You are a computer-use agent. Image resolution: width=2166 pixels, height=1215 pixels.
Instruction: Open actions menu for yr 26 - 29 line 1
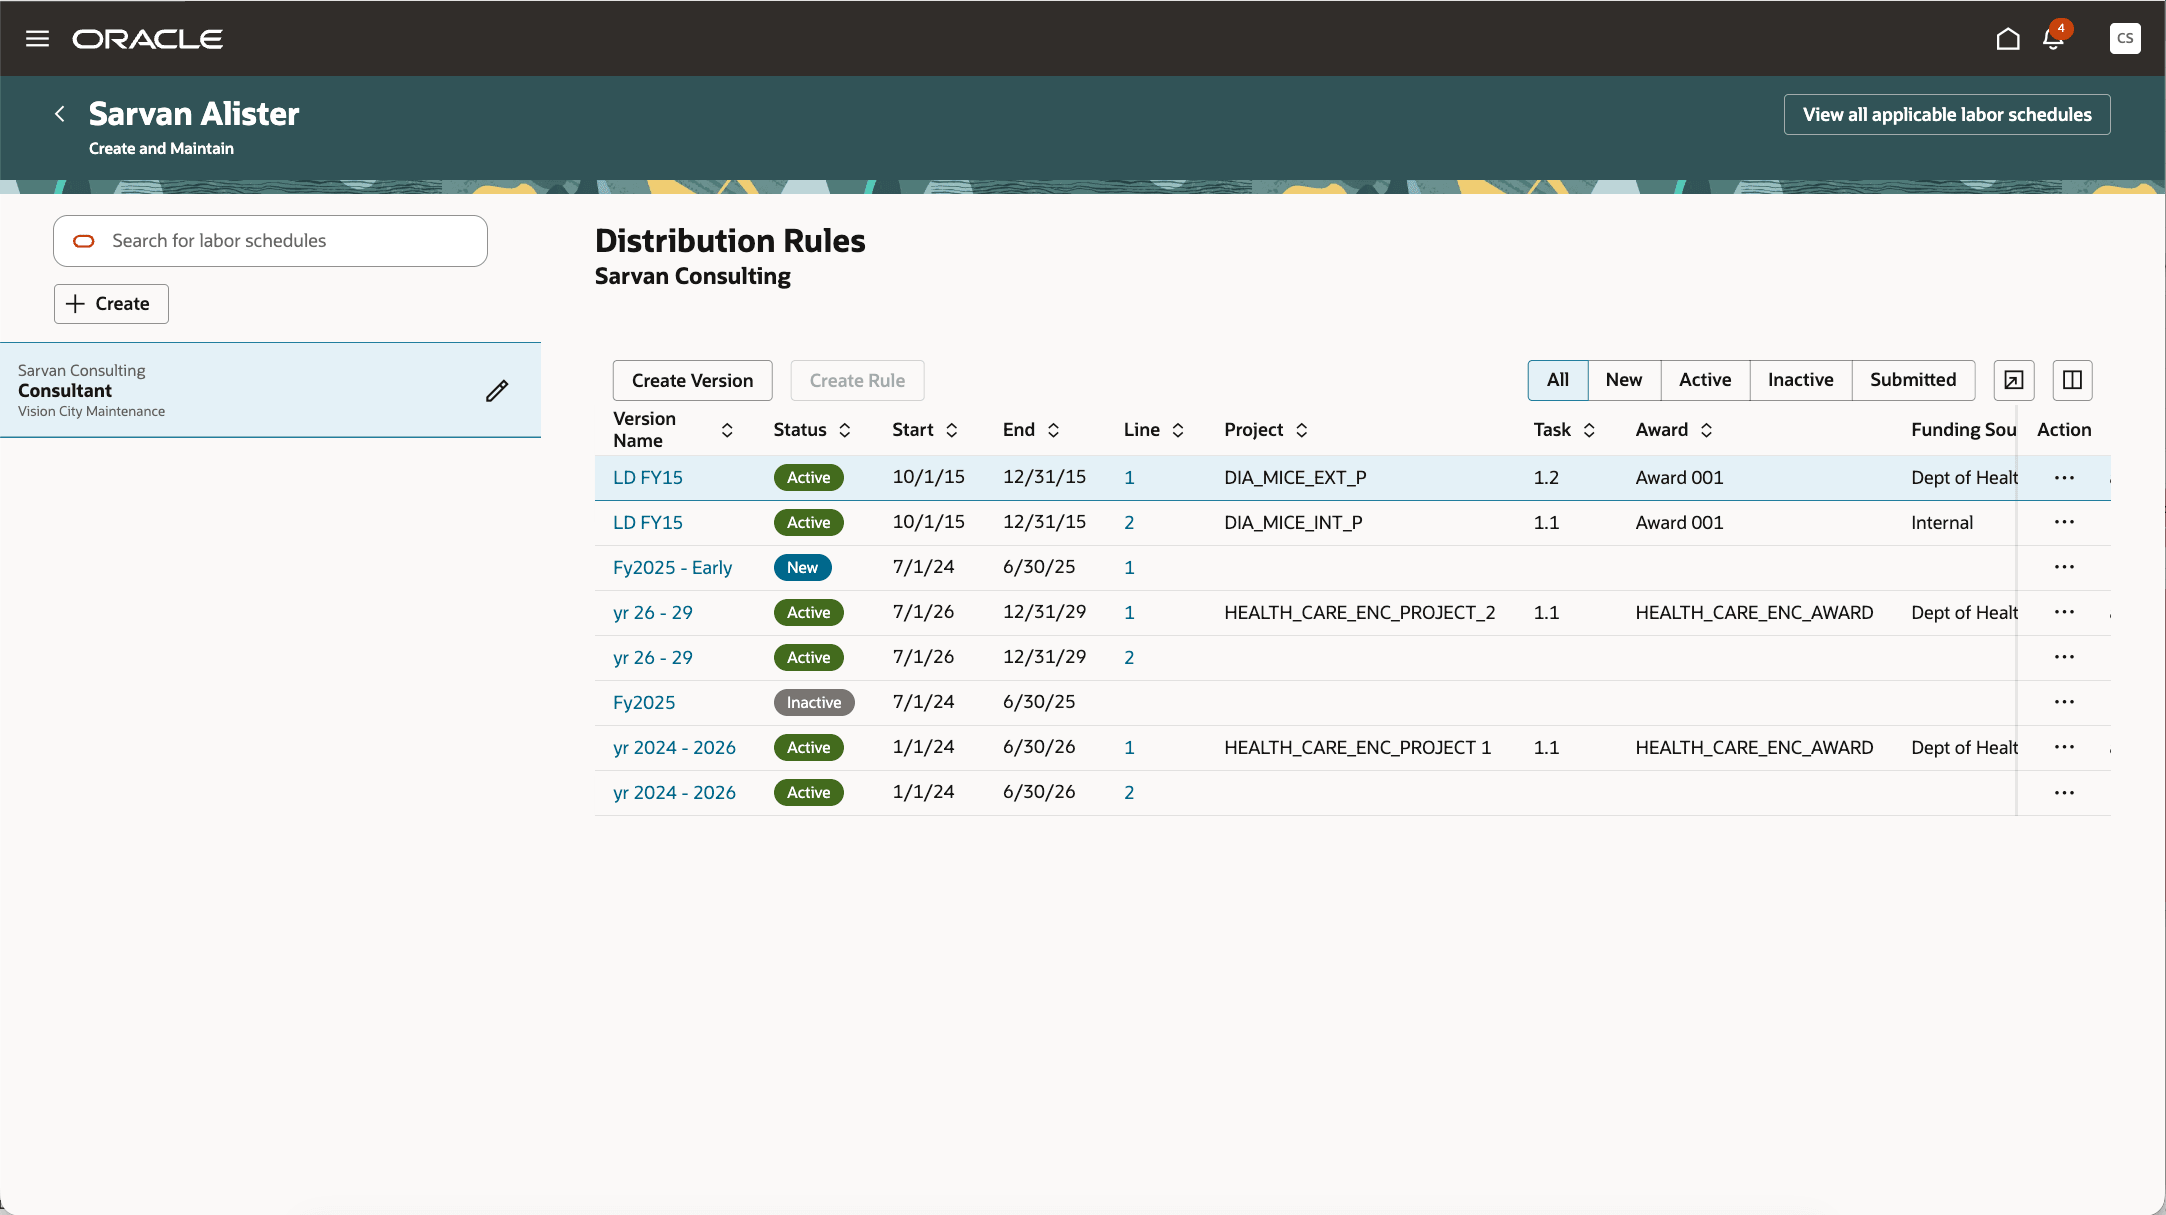(2064, 612)
